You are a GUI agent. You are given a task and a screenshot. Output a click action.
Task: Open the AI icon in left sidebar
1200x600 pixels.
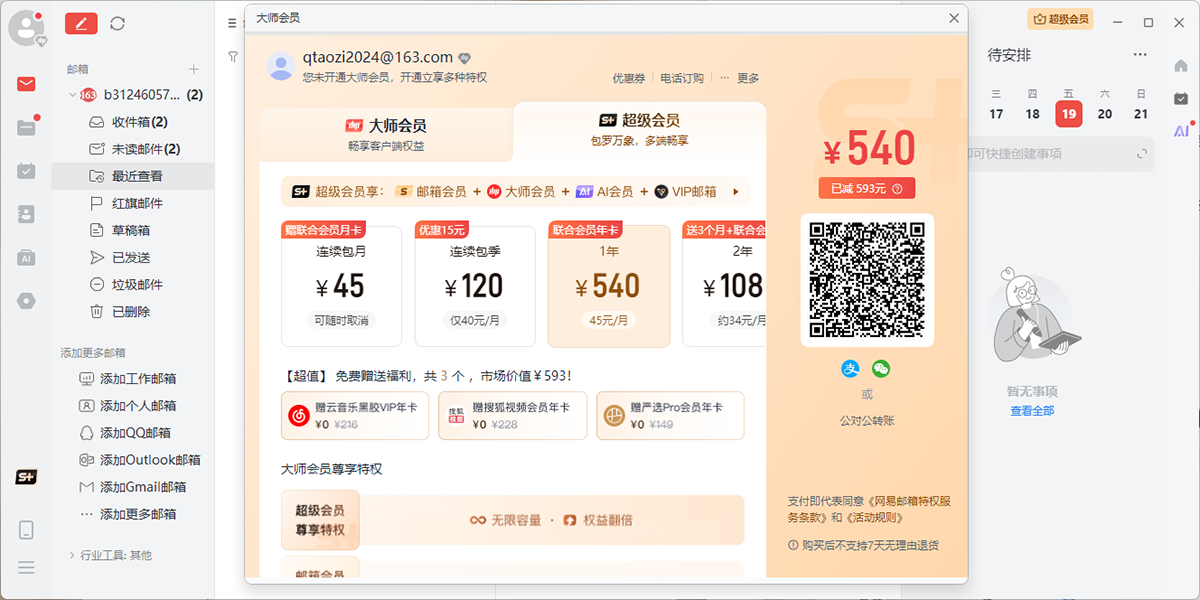pos(26,258)
